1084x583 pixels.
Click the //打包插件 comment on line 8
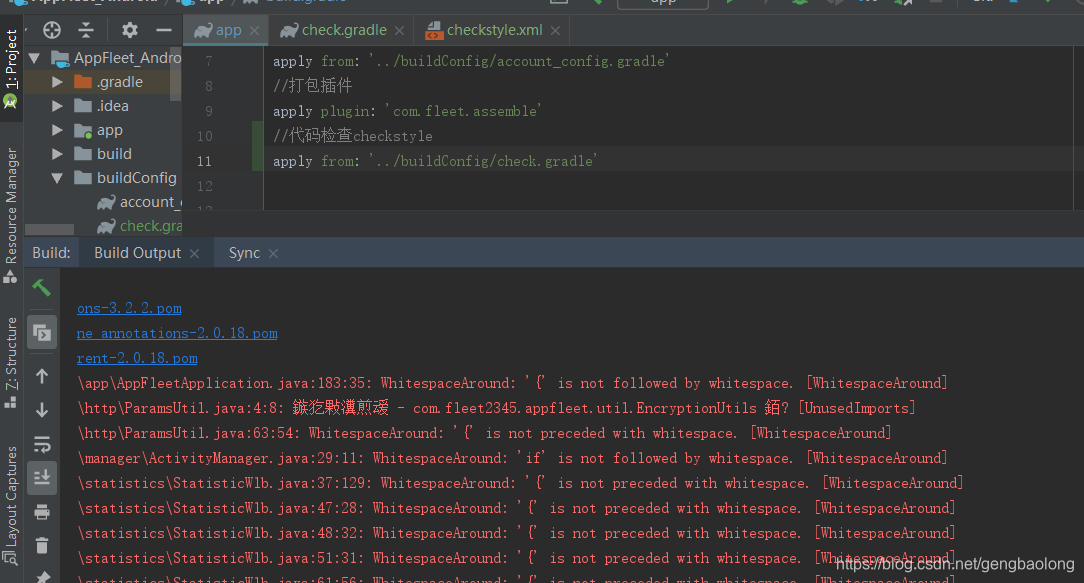tap(312, 86)
